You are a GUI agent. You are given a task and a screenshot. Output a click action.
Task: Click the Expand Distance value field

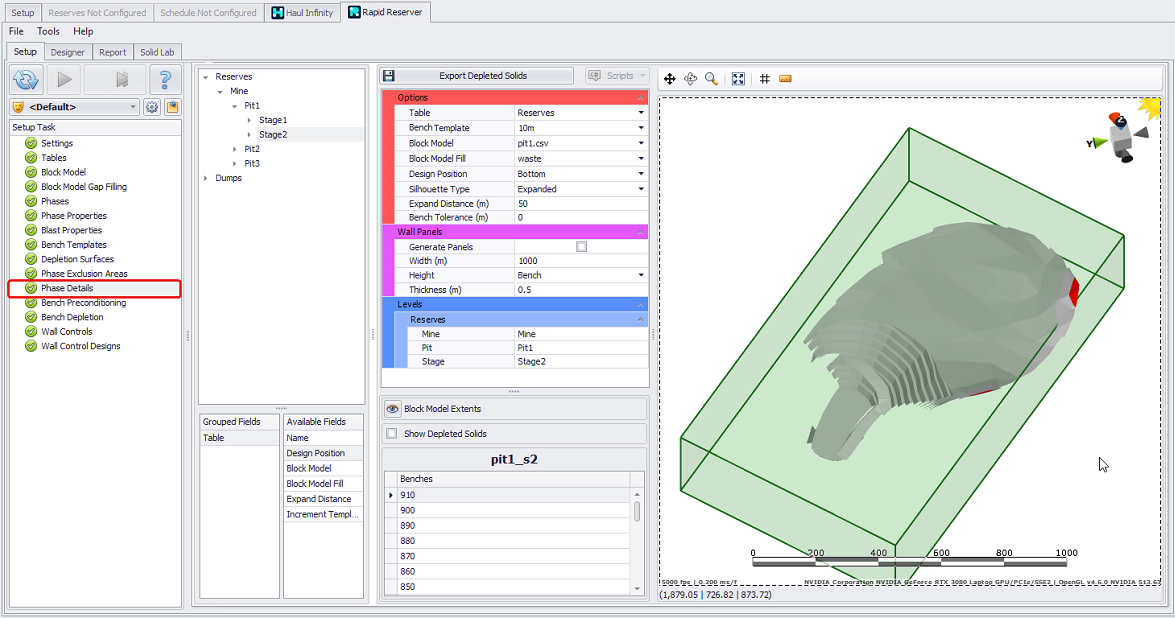click(x=578, y=204)
